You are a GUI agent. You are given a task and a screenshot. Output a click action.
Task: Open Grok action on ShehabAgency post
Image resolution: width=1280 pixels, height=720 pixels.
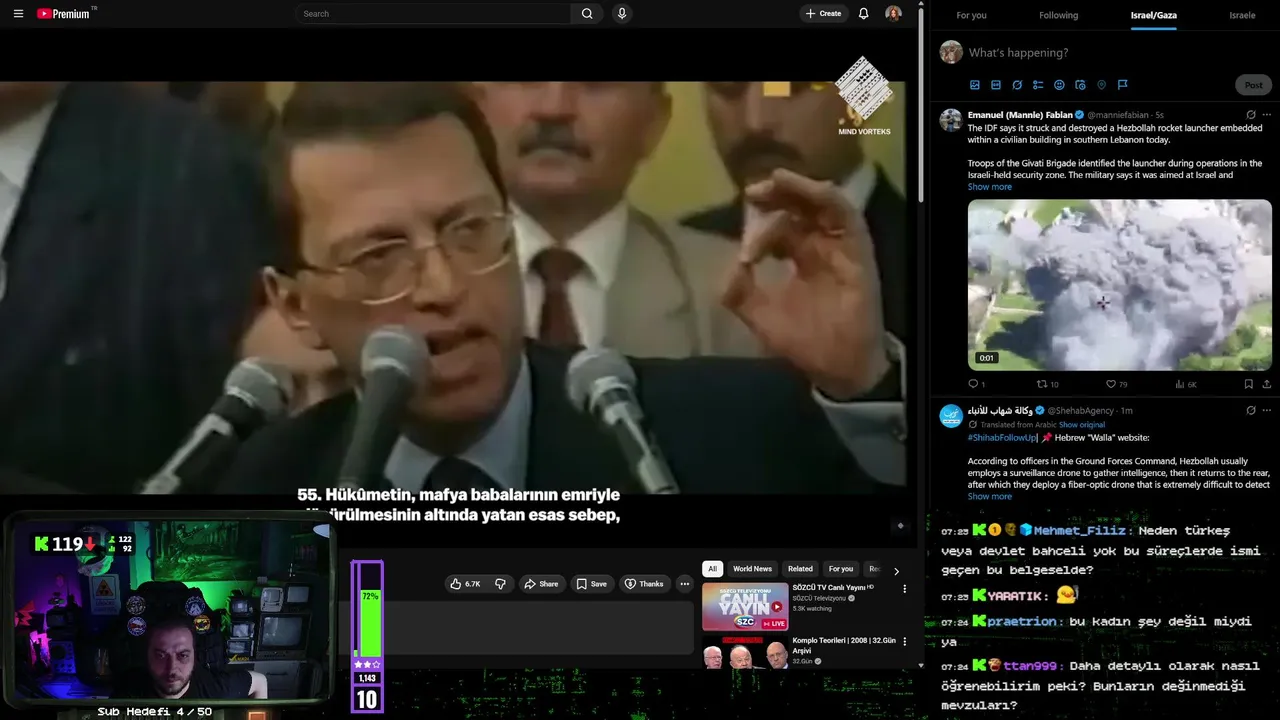pos(1251,410)
